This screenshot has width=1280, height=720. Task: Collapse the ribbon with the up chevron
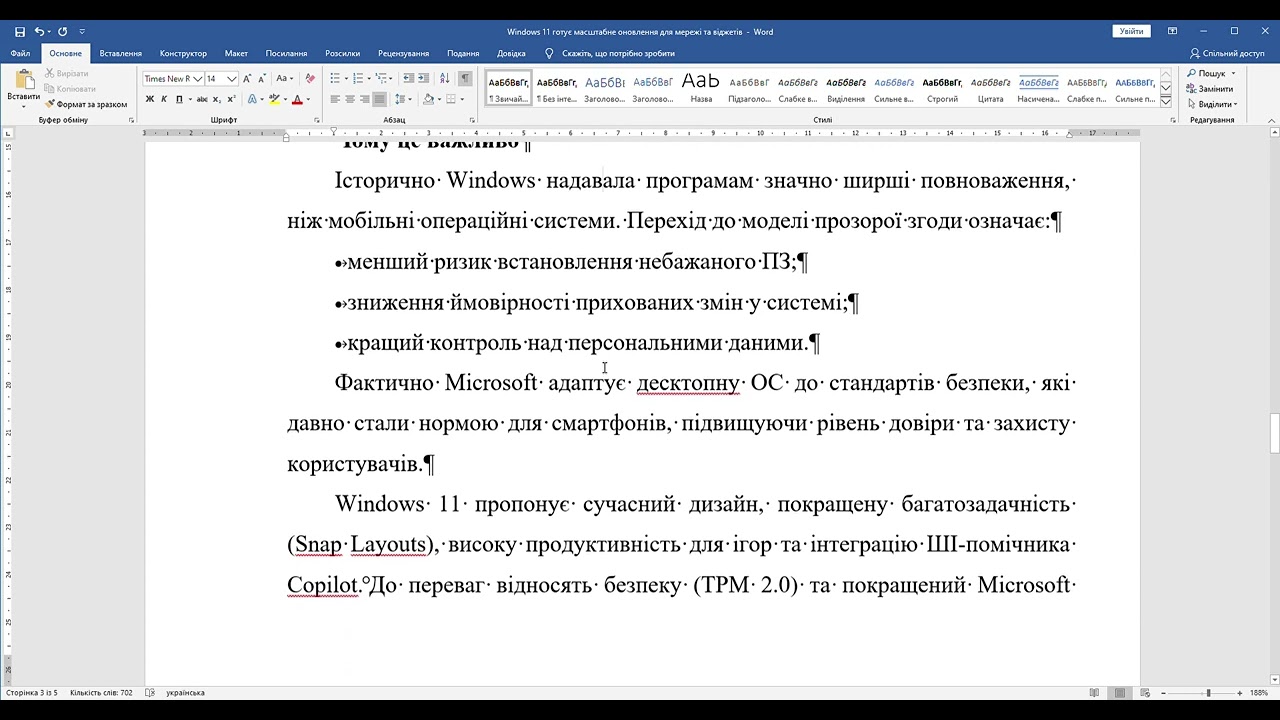[1272, 120]
